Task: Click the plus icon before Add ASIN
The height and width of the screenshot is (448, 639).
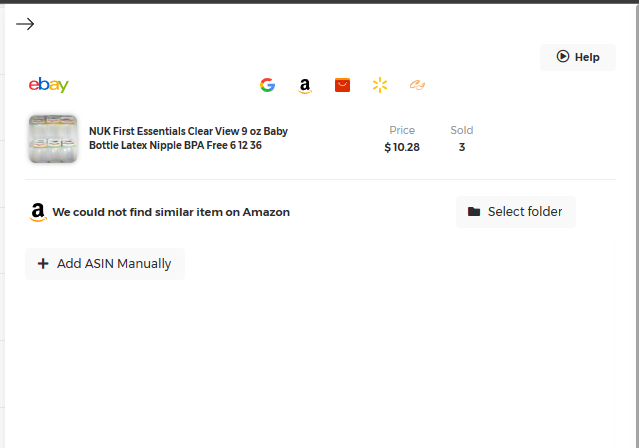Action: tap(43, 264)
